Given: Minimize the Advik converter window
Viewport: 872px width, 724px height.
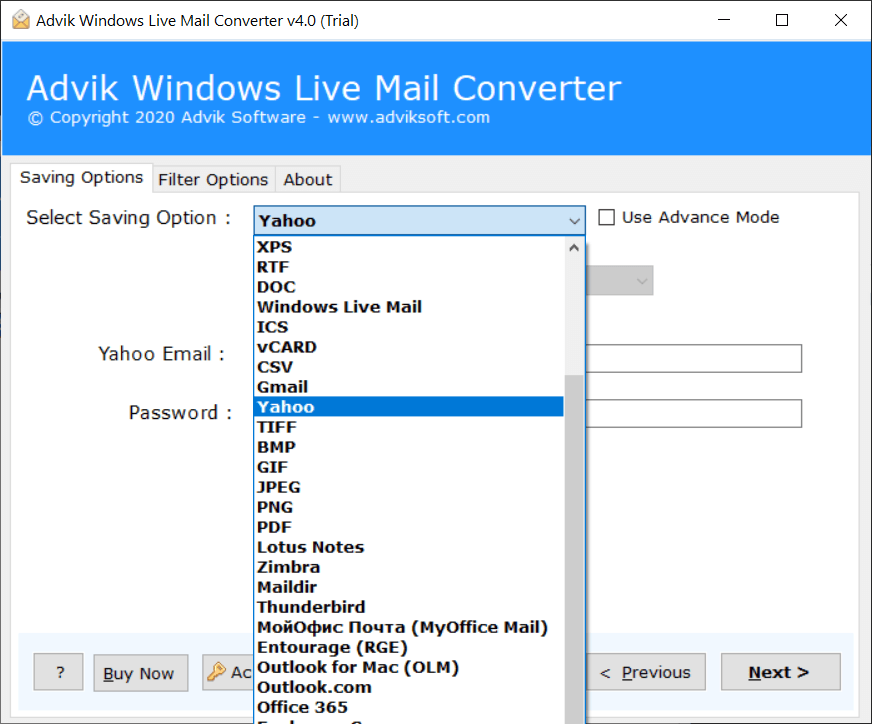Looking at the screenshot, I should pos(724,20).
